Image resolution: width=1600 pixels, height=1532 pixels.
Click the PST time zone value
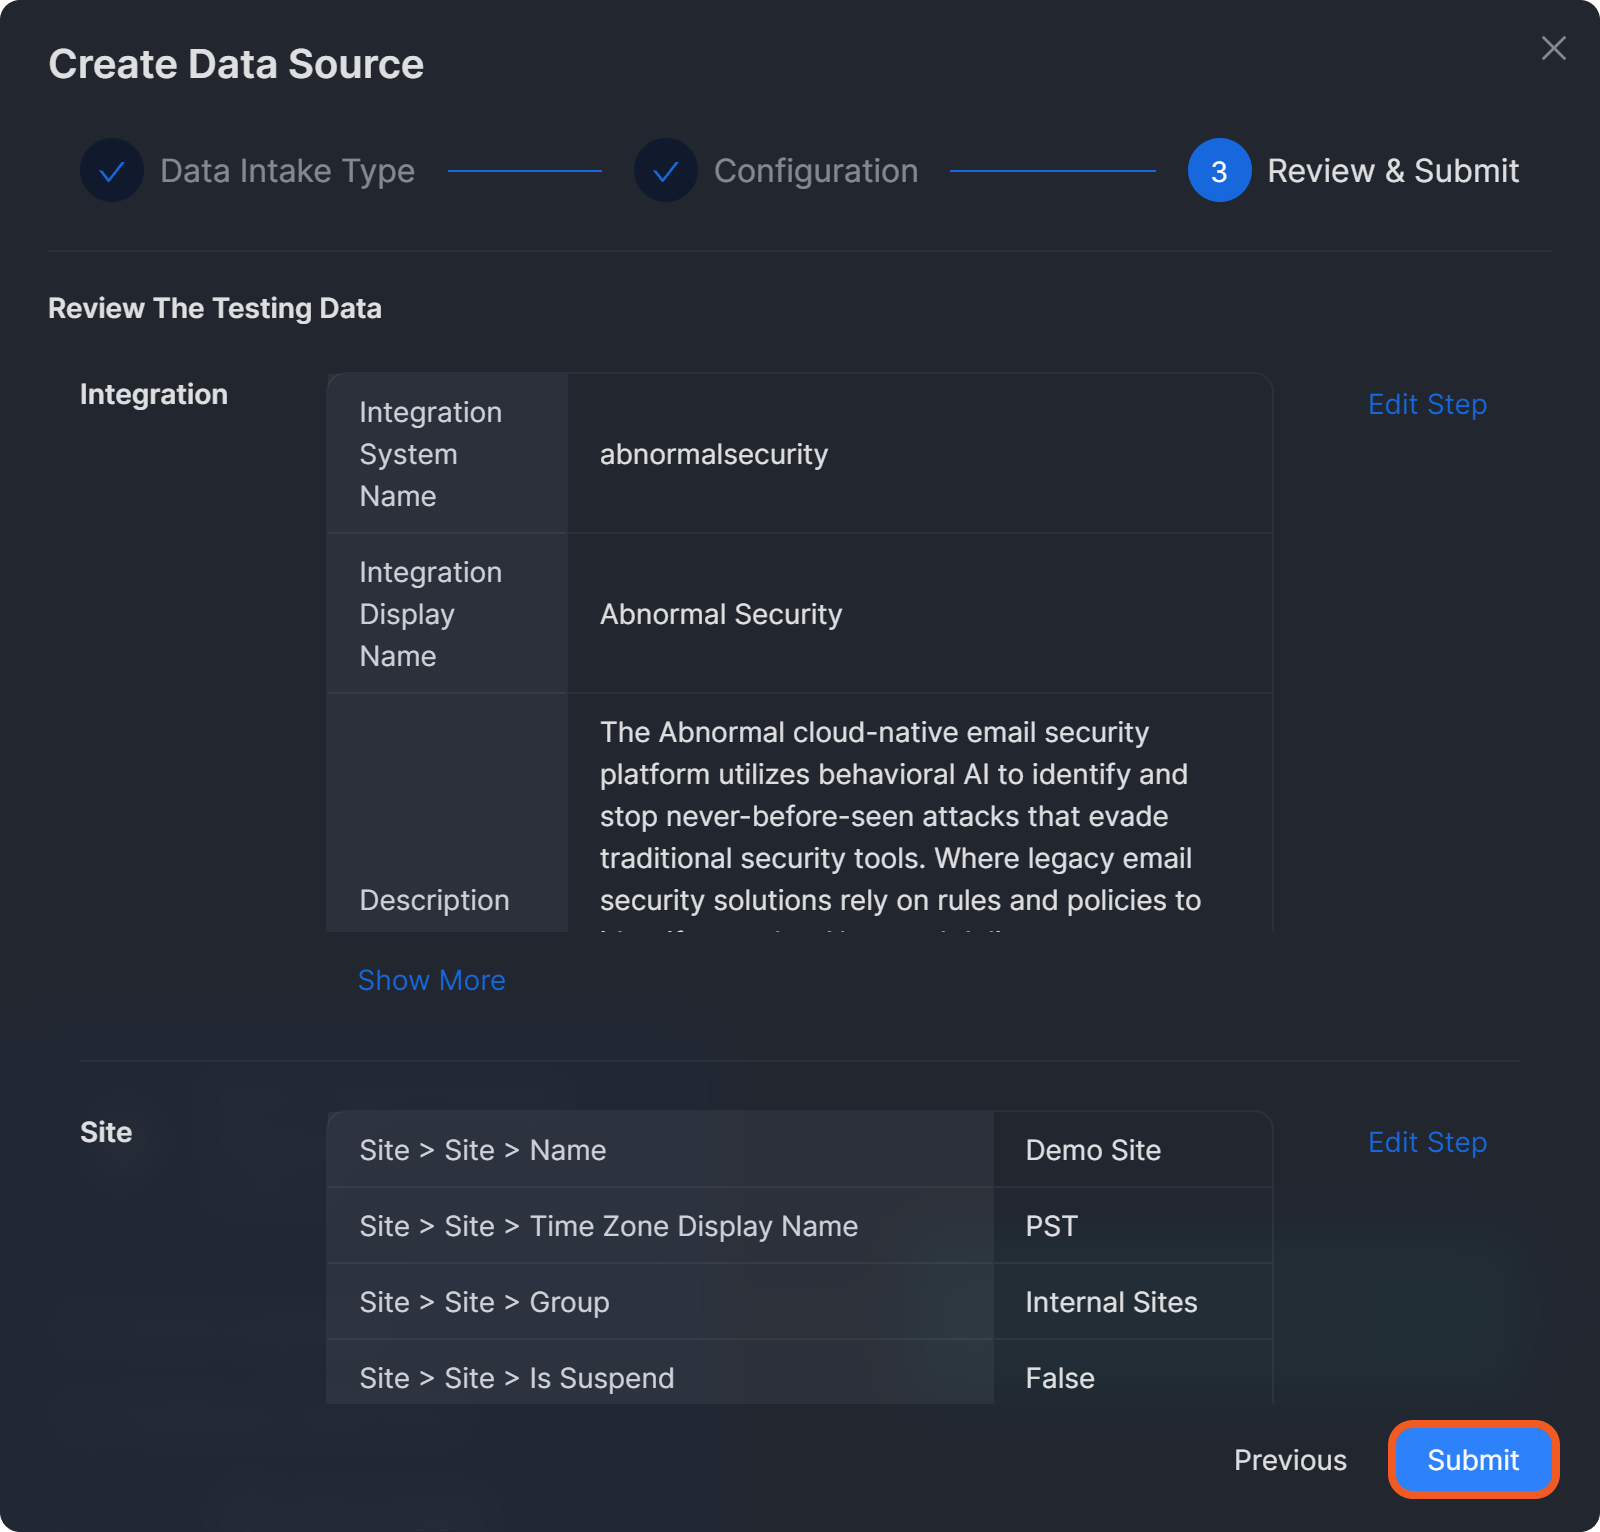[1052, 1226]
